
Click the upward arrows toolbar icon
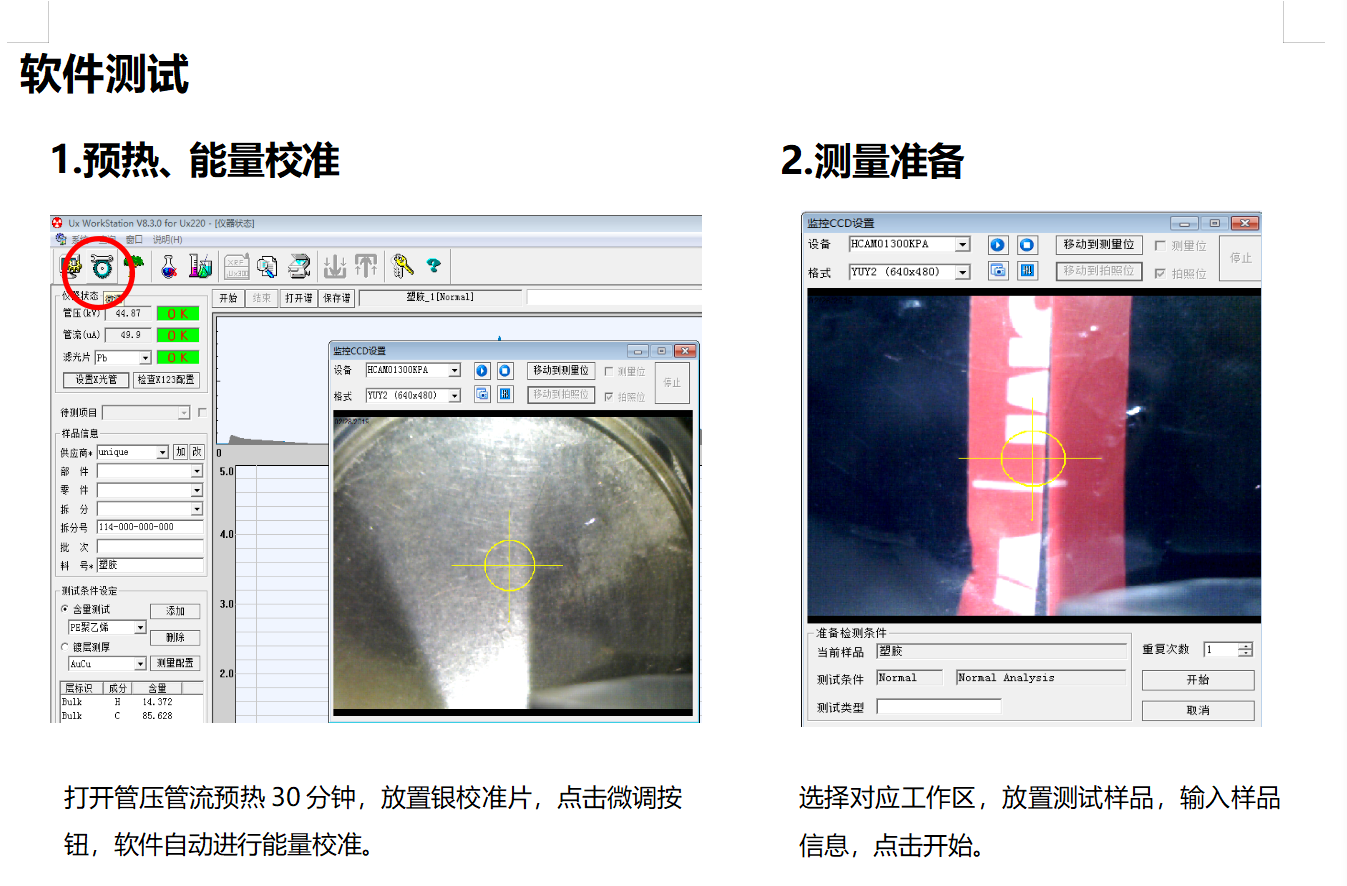pyautogui.click(x=367, y=266)
